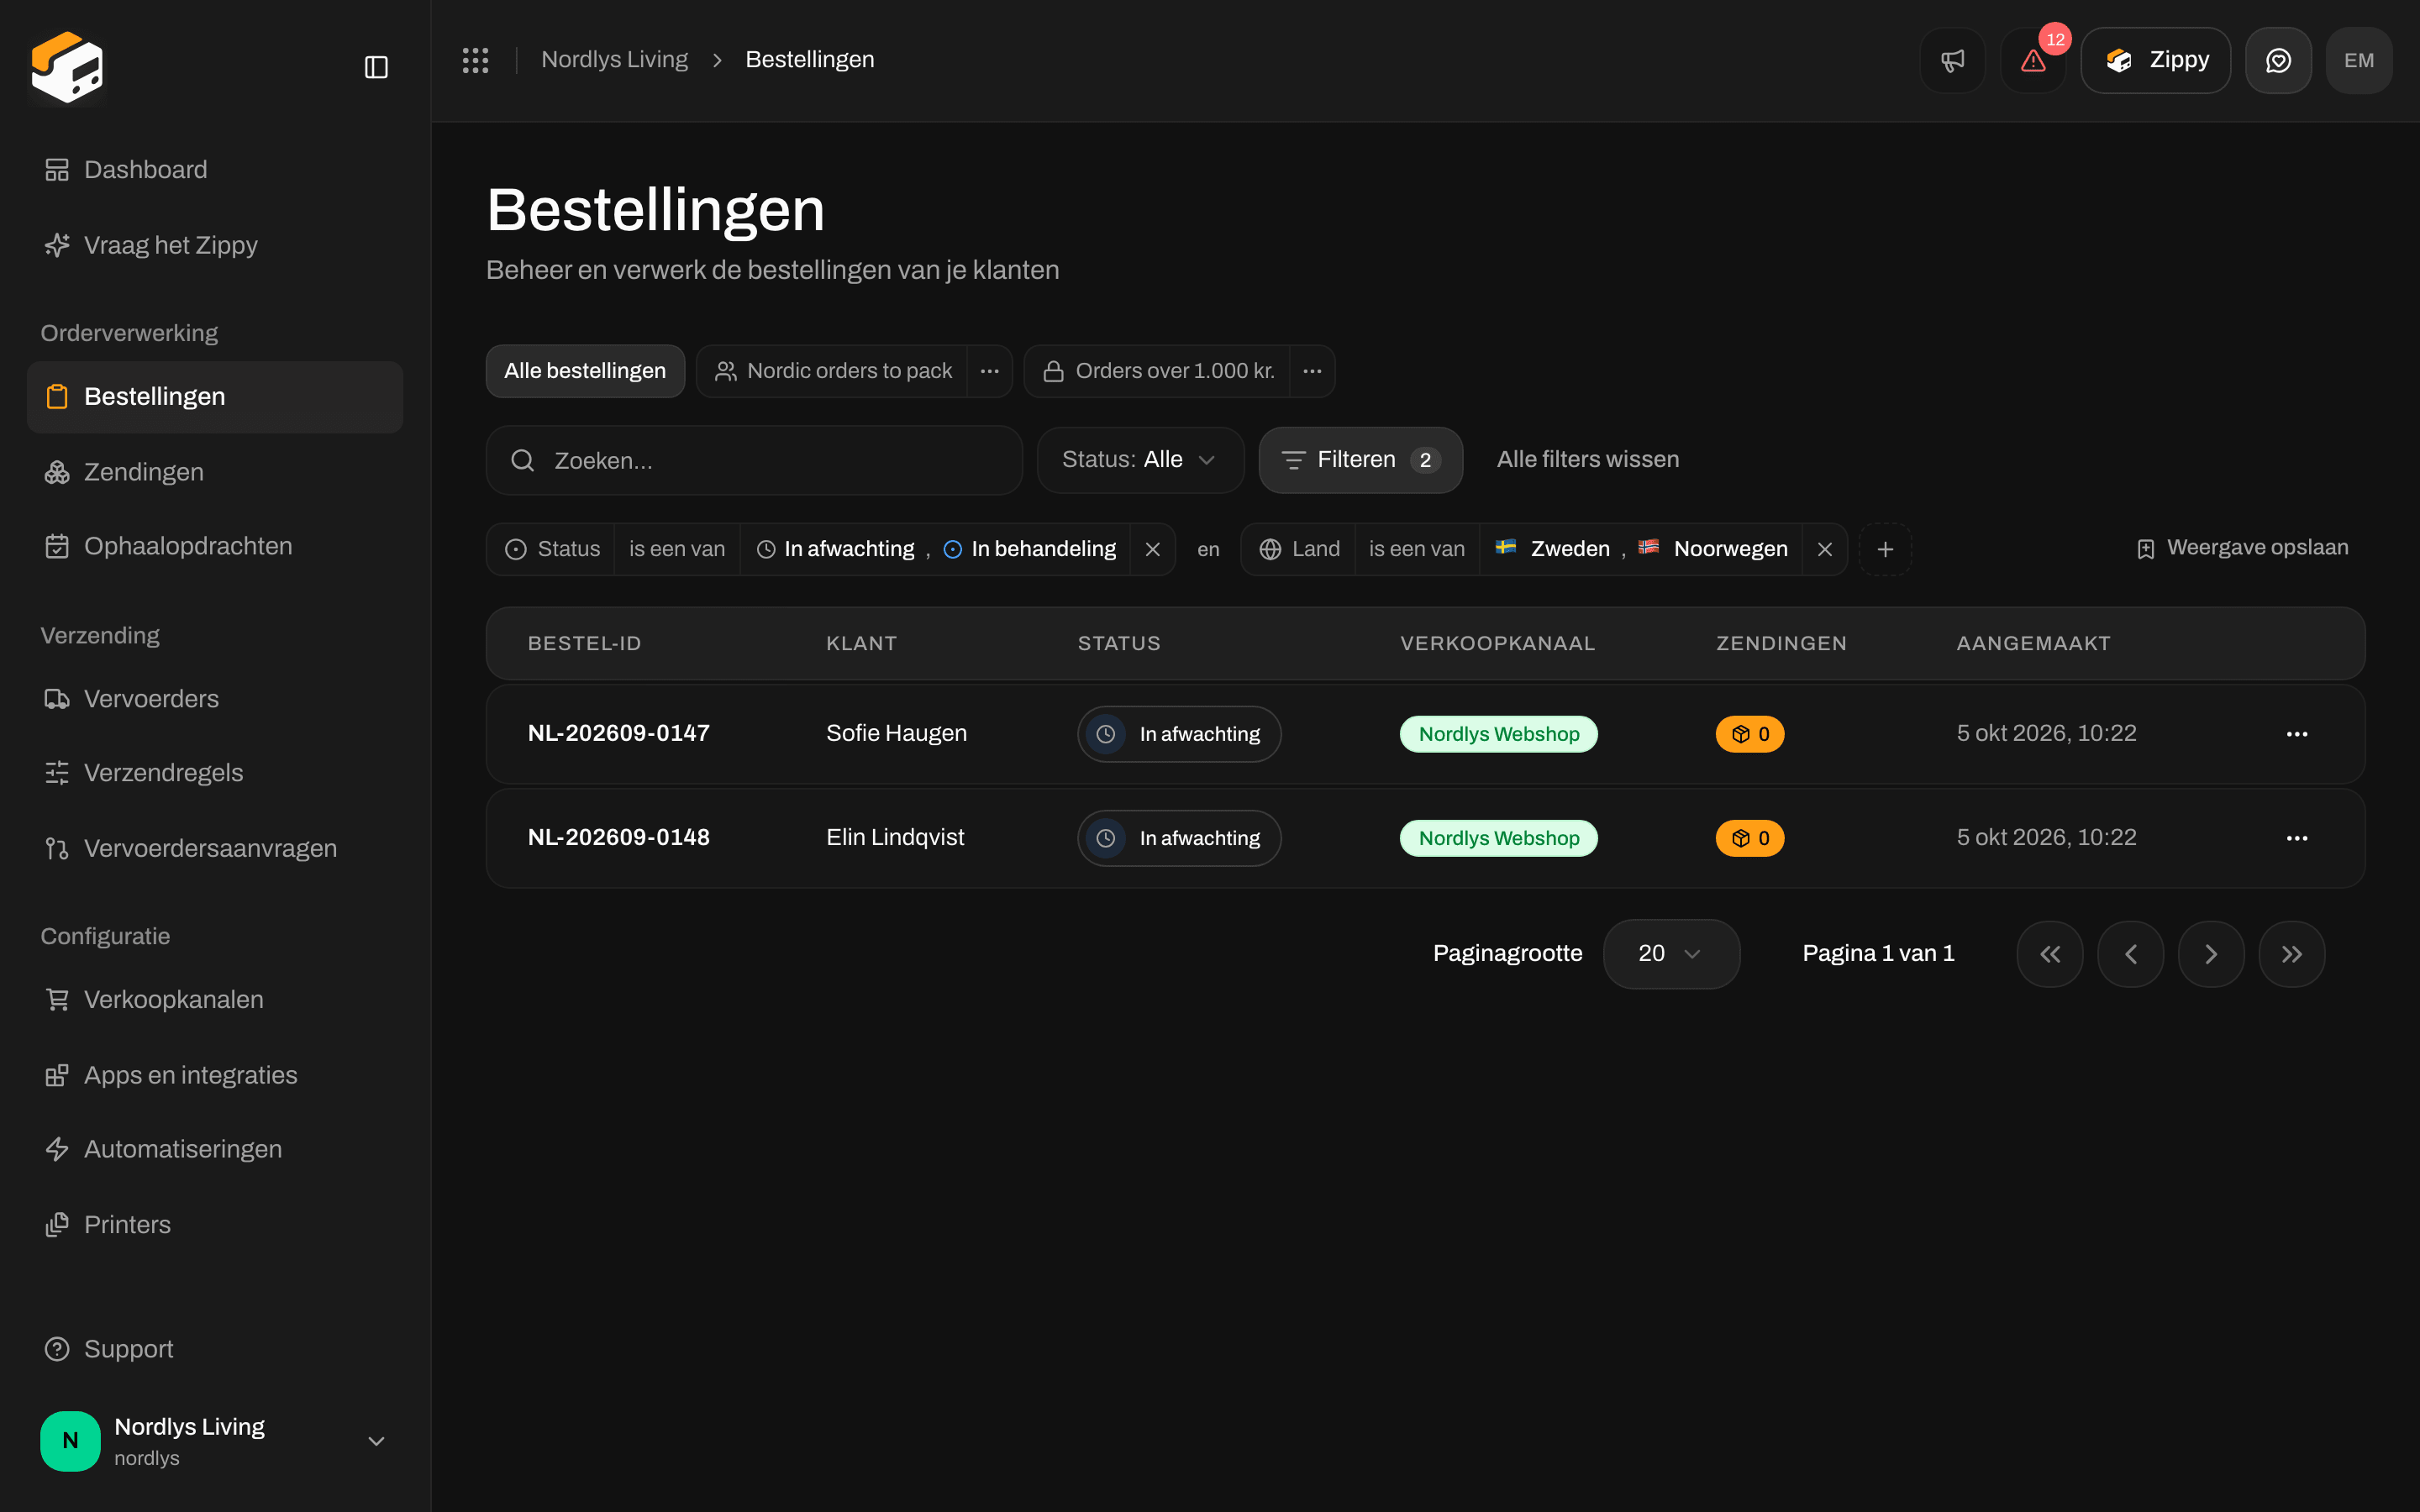Go to last page with double-right arrows
Screen dimensions: 2420x1512
coord(2292,954)
